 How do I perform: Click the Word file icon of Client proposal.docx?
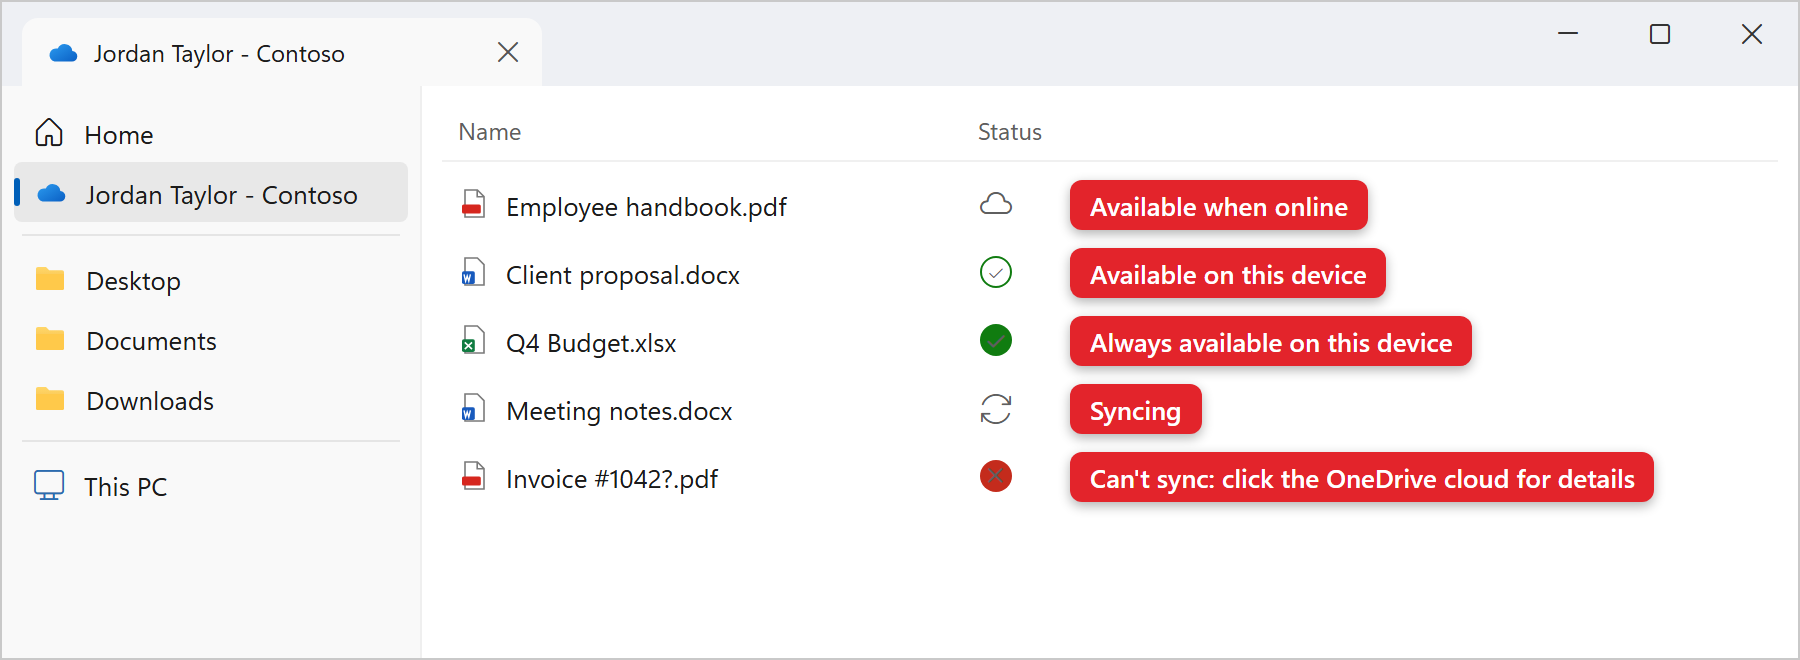(x=473, y=272)
